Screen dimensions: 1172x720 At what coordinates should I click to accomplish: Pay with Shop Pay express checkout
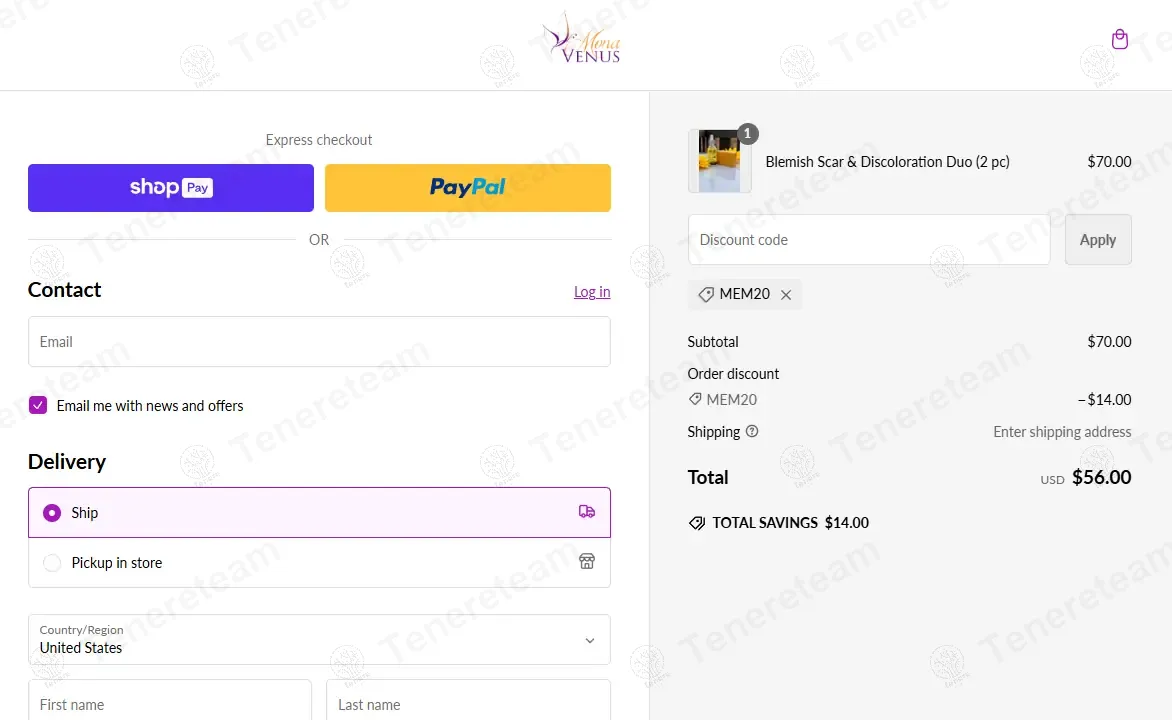point(171,188)
